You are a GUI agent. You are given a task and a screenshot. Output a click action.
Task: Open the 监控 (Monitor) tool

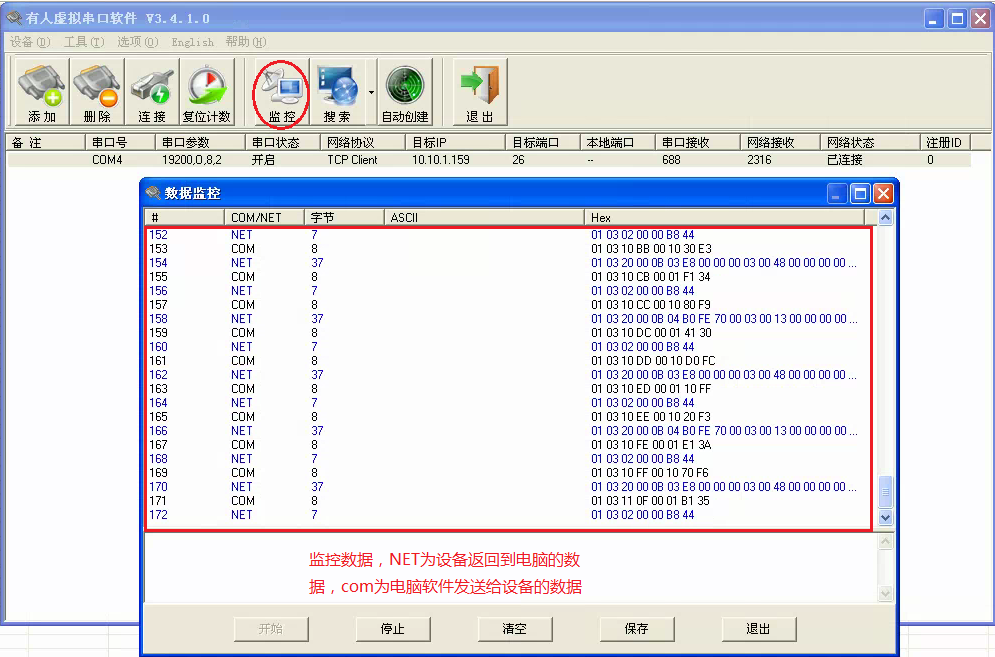[282, 92]
